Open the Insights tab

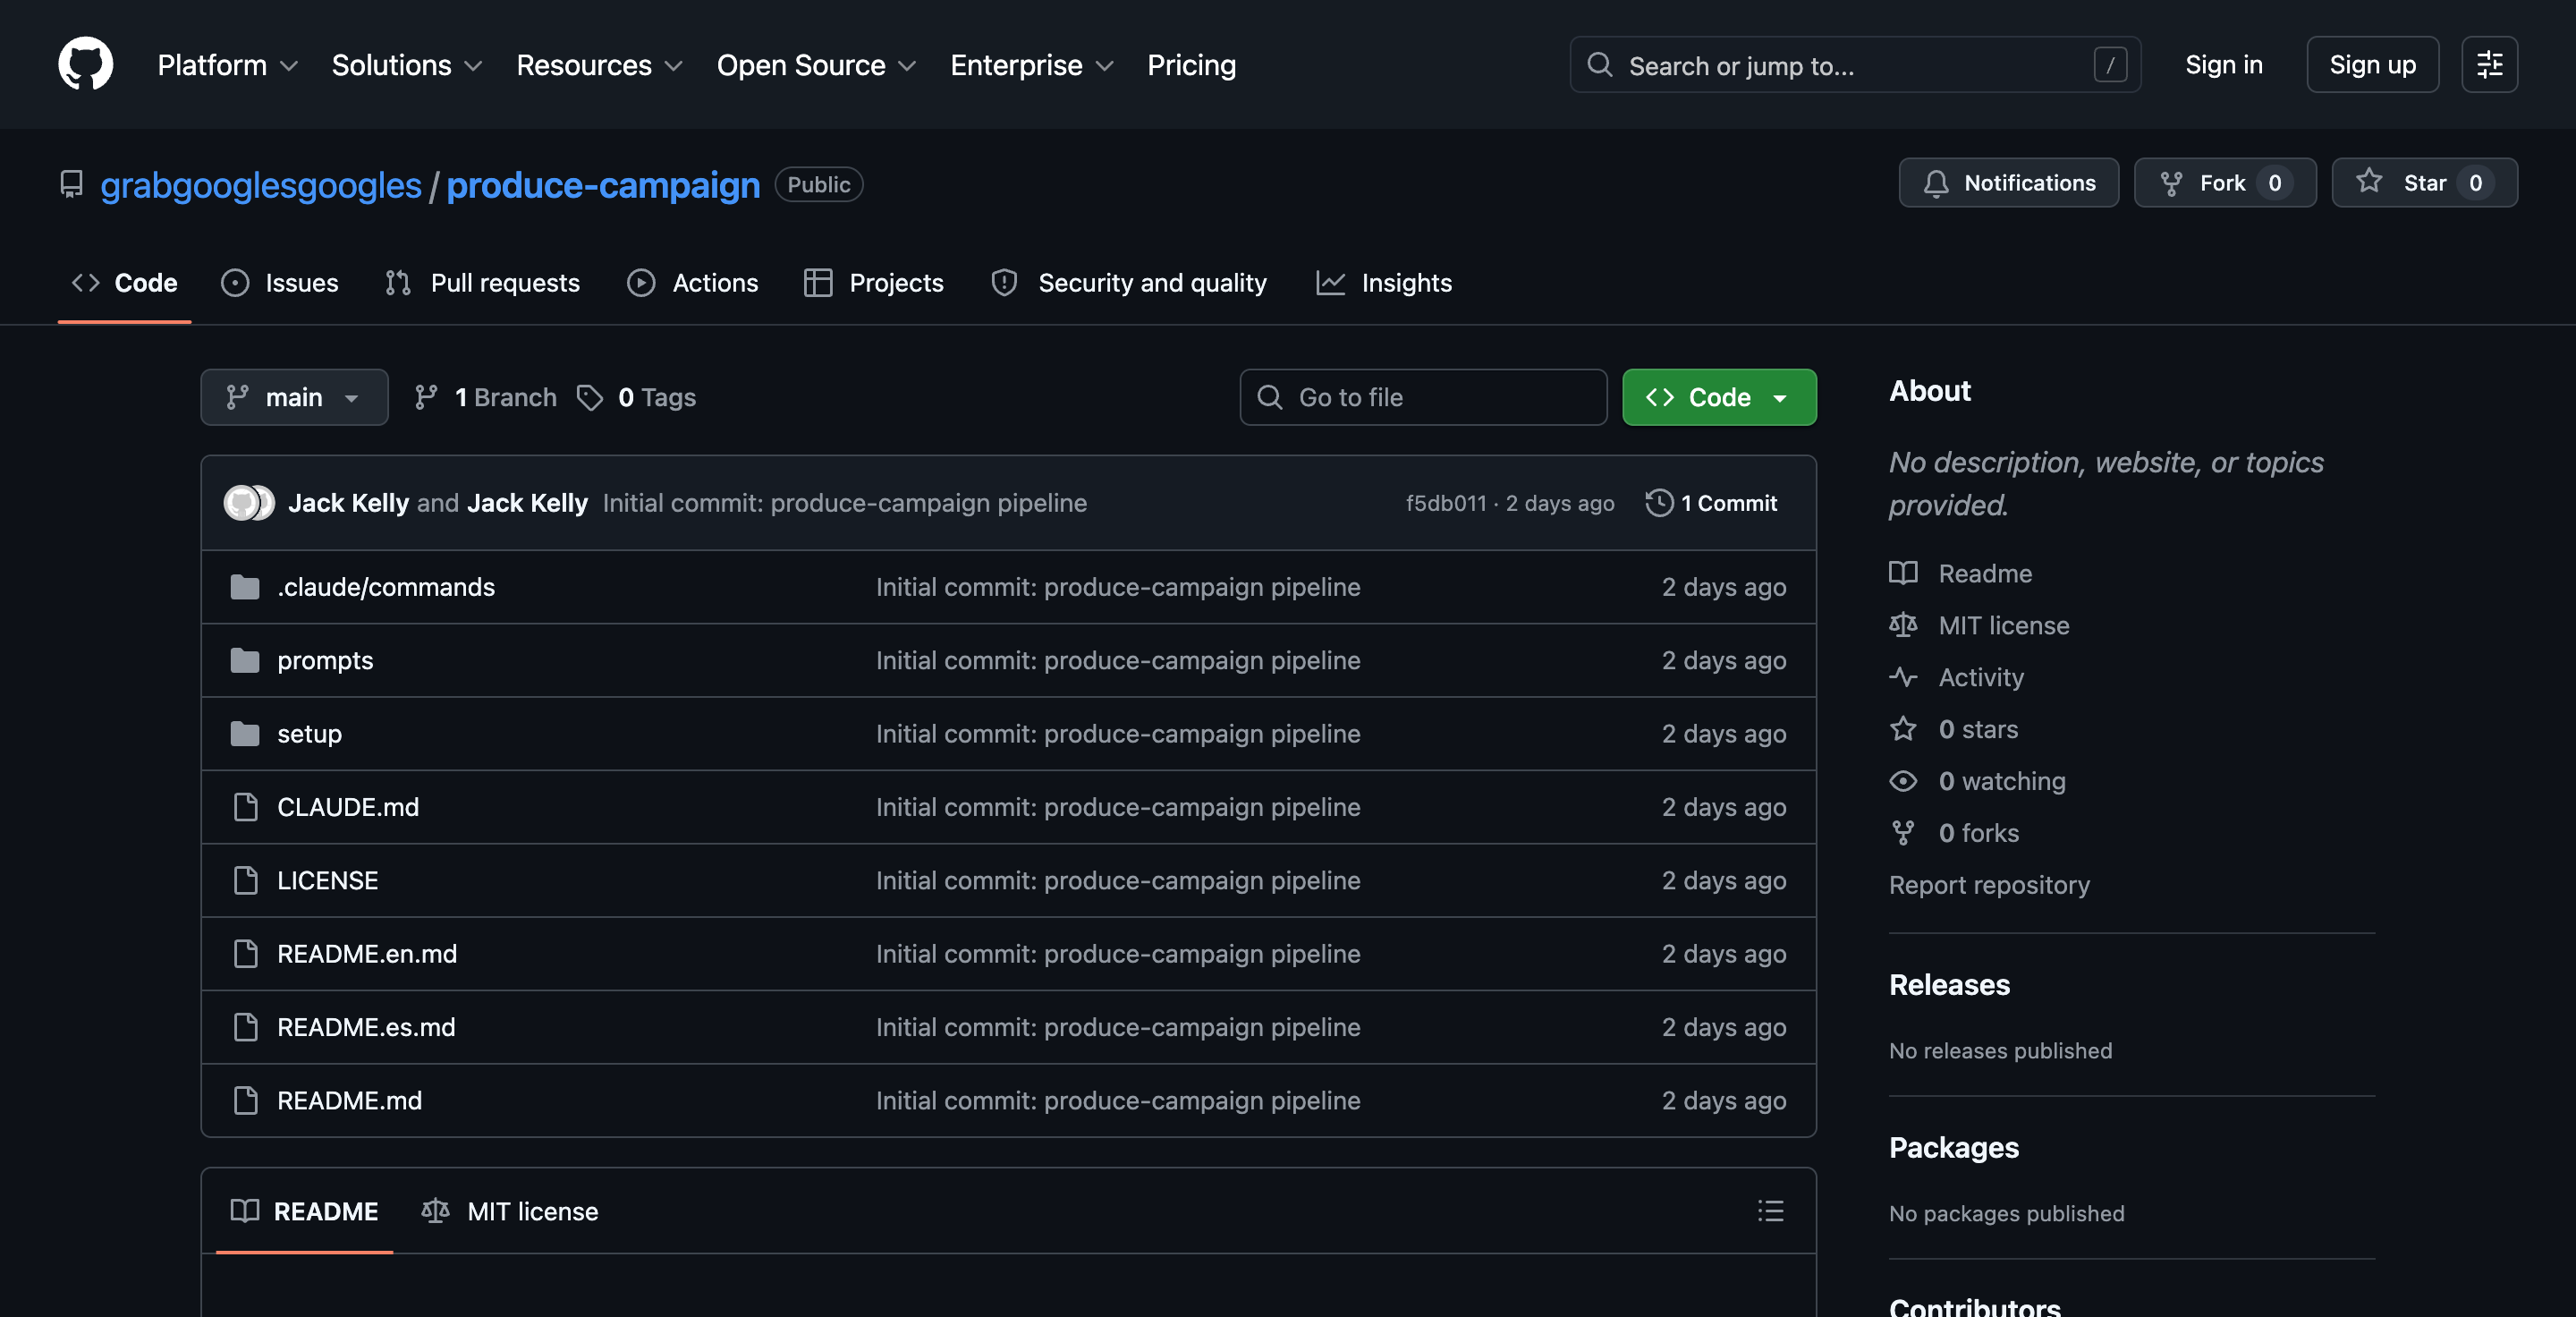[1407, 282]
